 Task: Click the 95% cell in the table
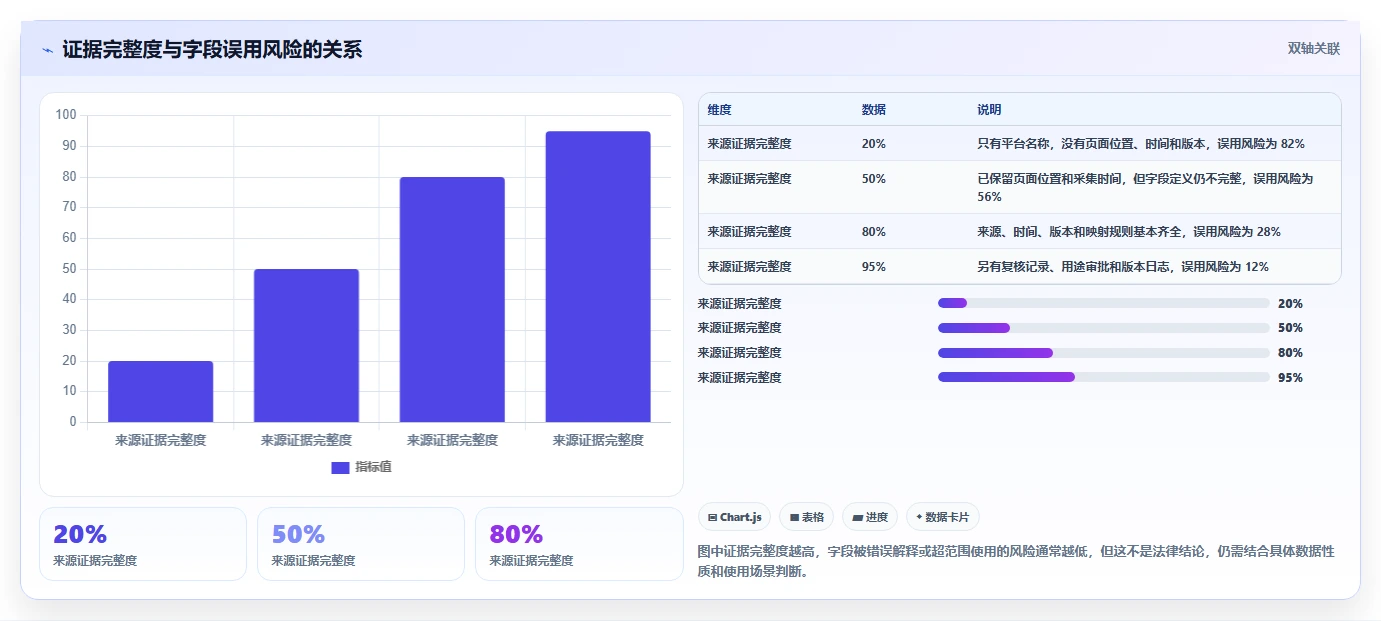[873, 267]
